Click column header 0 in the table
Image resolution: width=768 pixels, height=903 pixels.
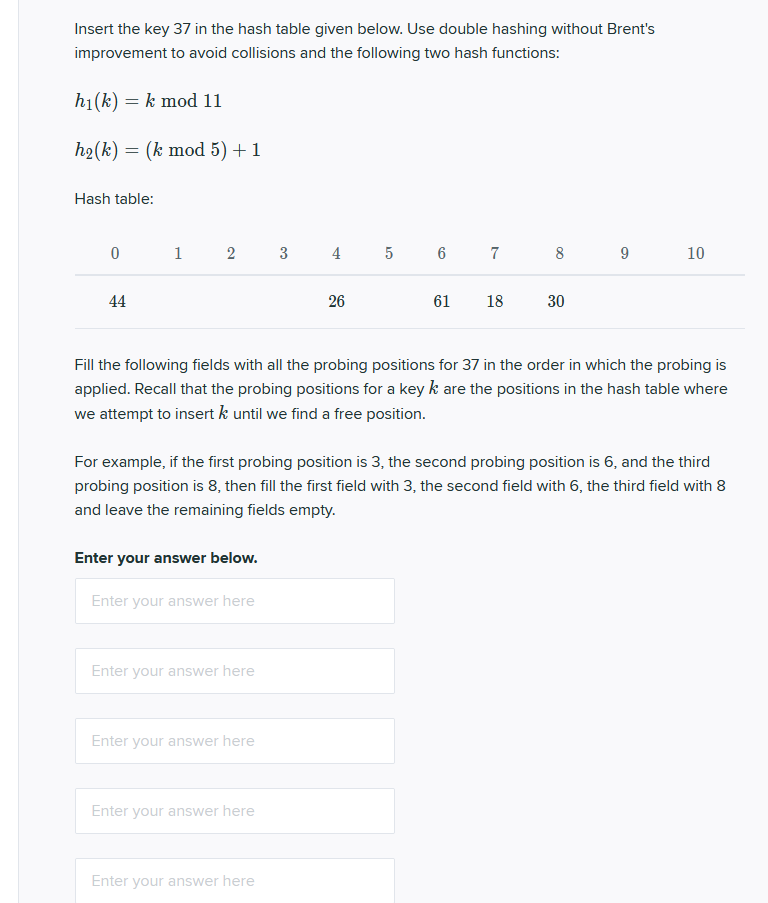[x=114, y=253]
